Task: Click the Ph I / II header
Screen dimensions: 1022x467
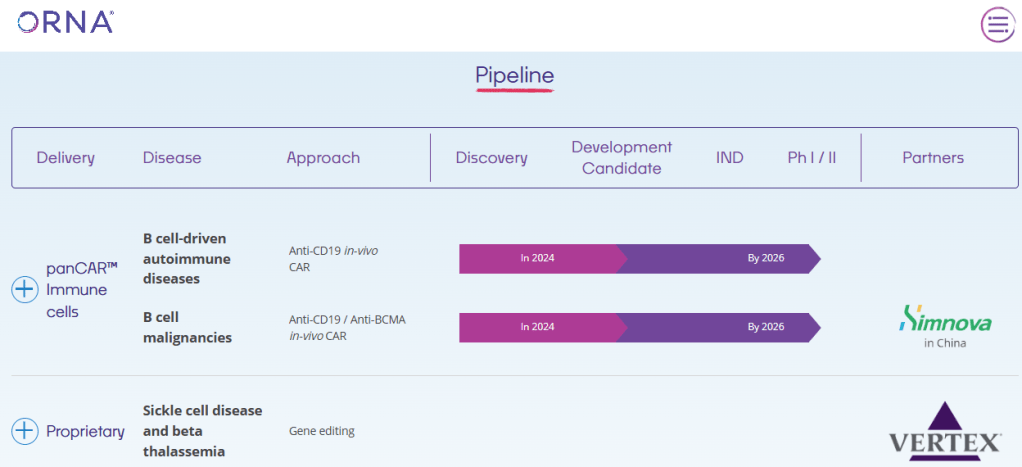Action: 811,158
